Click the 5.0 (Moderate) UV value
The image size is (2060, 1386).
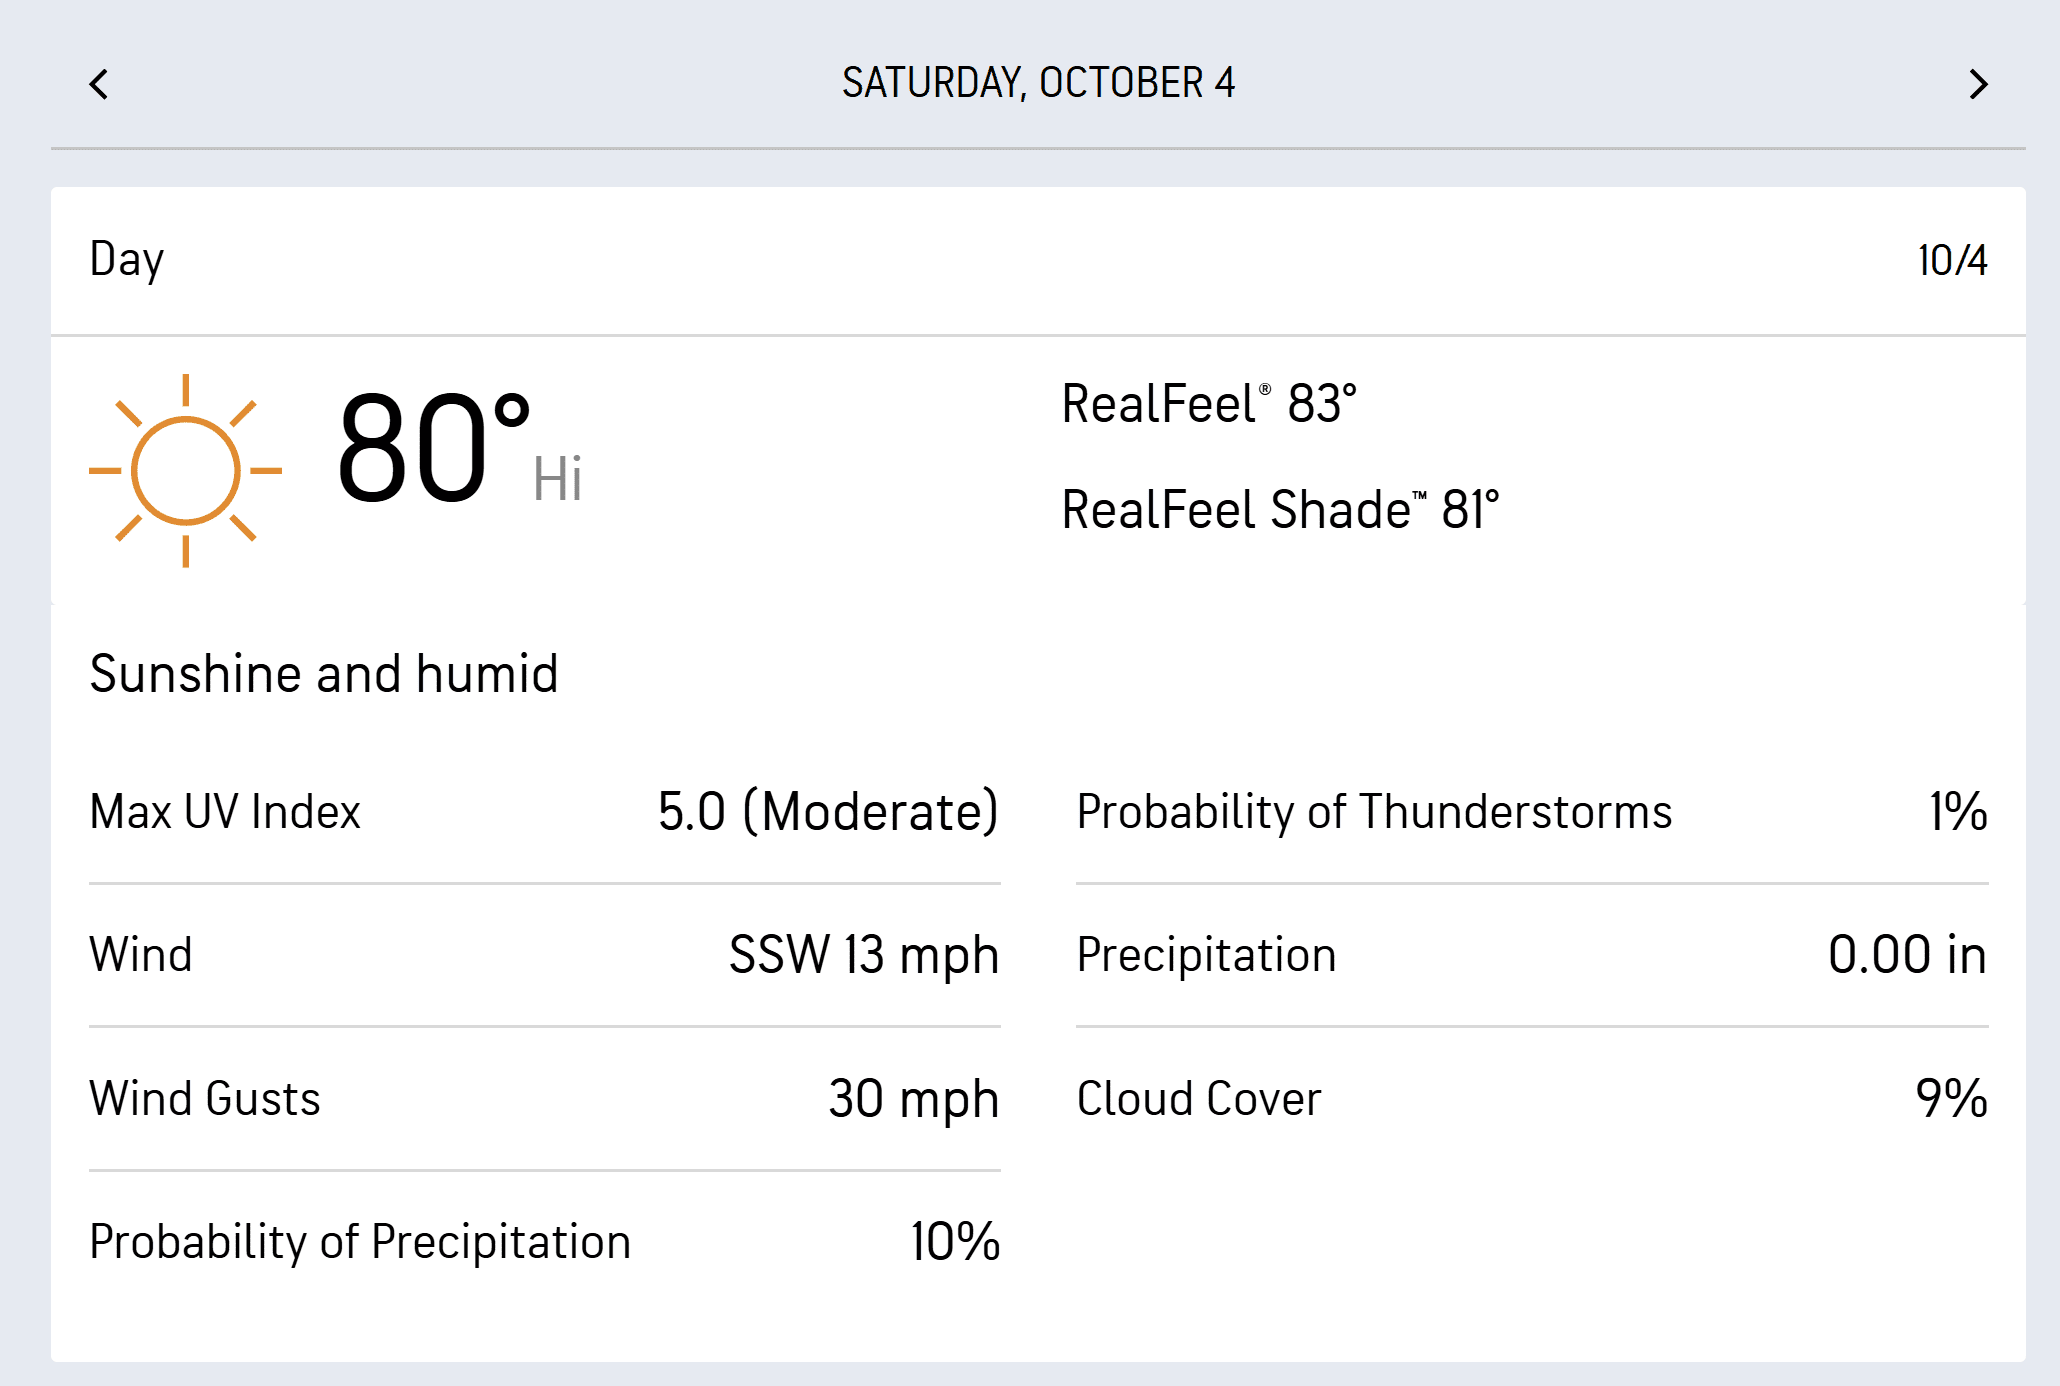[828, 811]
